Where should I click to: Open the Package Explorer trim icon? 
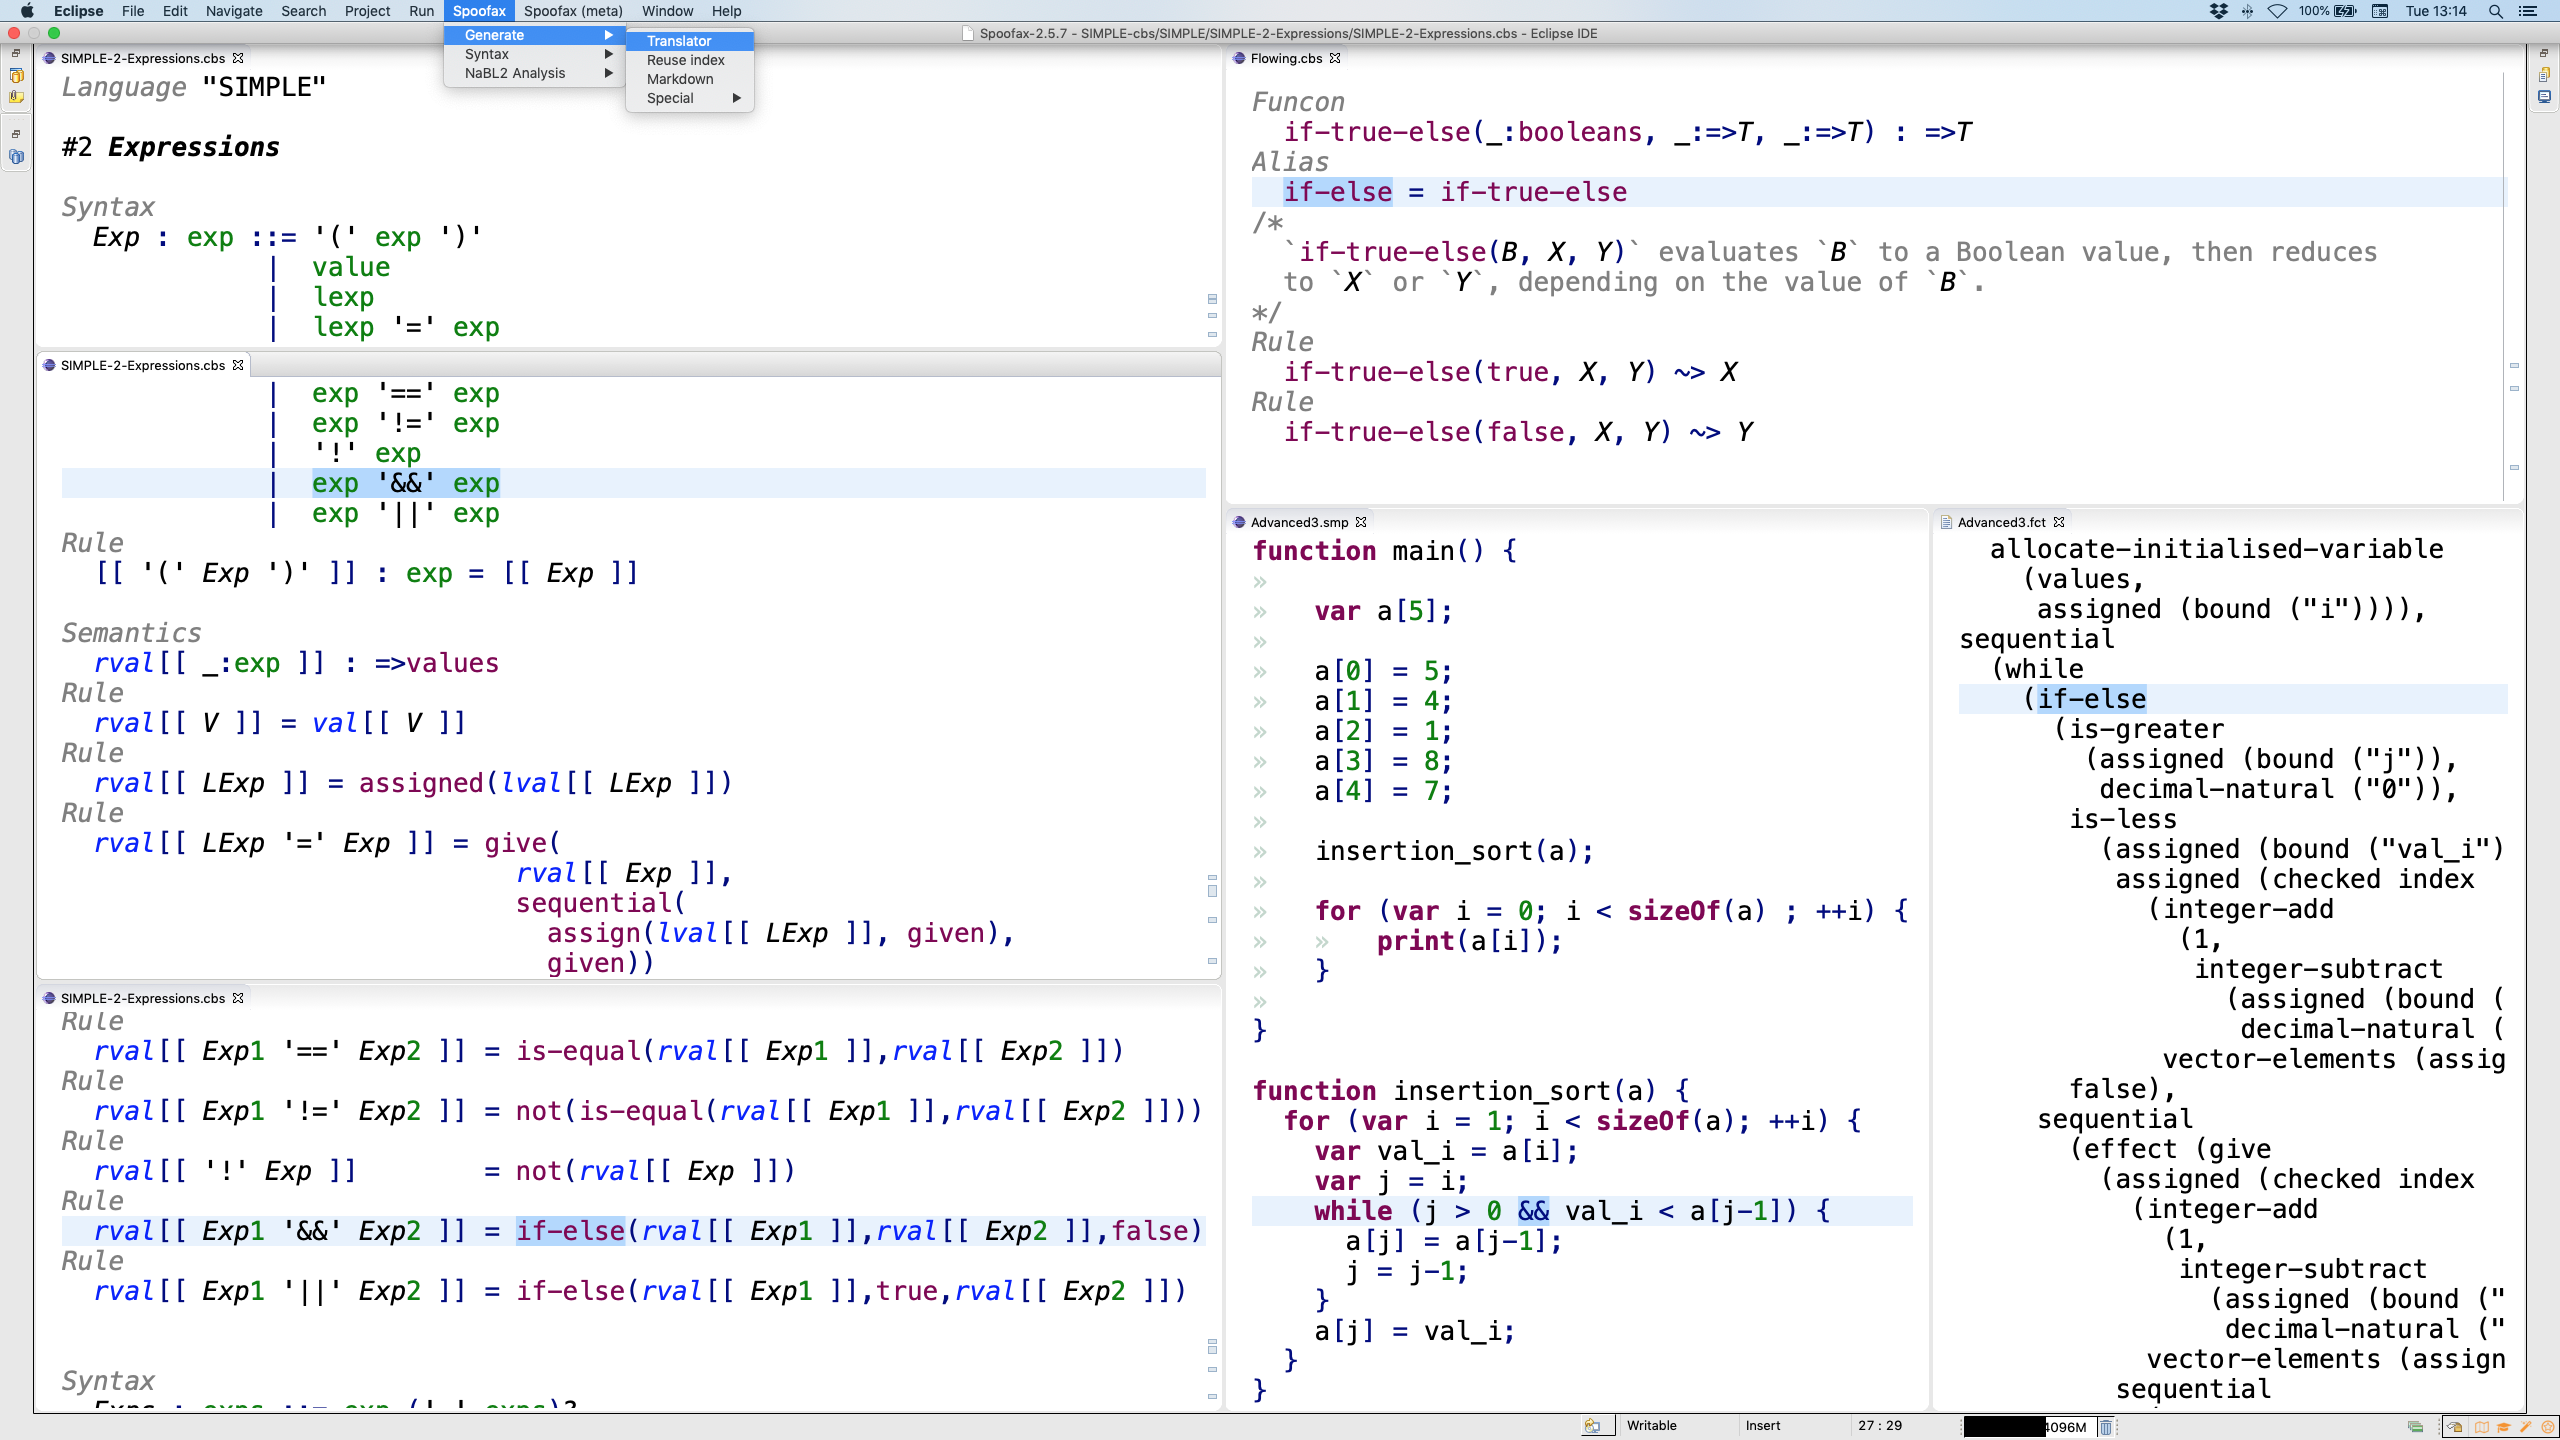(x=16, y=76)
